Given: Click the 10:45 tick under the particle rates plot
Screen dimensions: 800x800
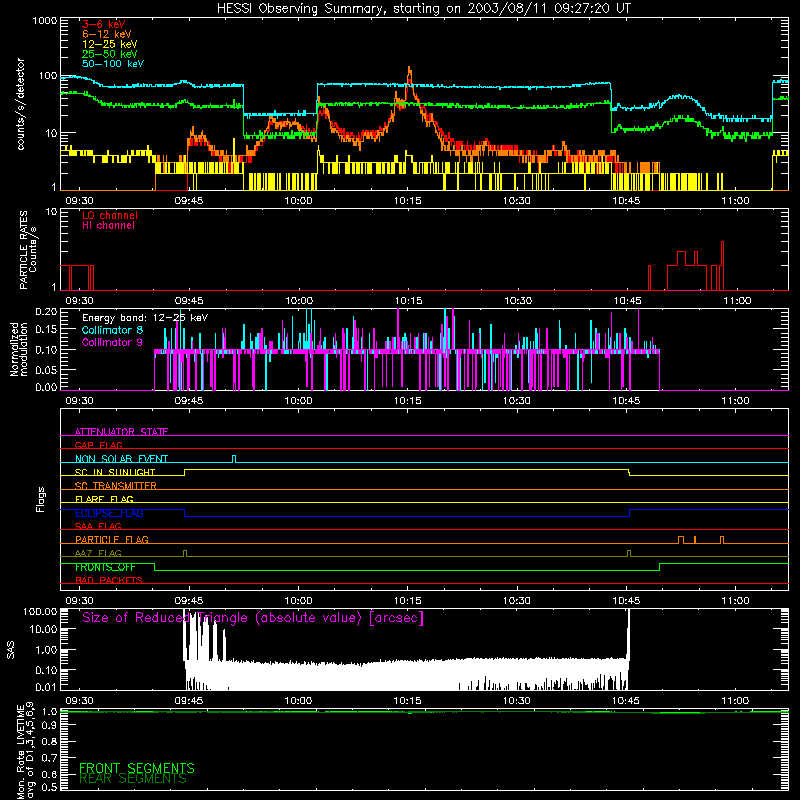Looking at the screenshot, I should 627,301.
